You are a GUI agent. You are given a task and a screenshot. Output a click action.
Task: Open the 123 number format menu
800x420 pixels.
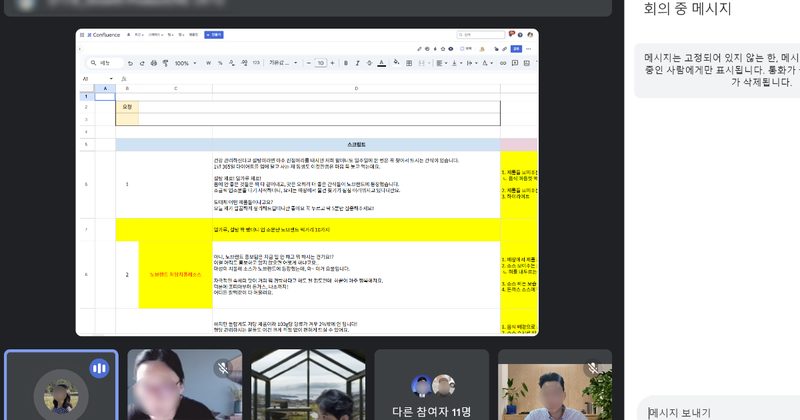tap(256, 63)
